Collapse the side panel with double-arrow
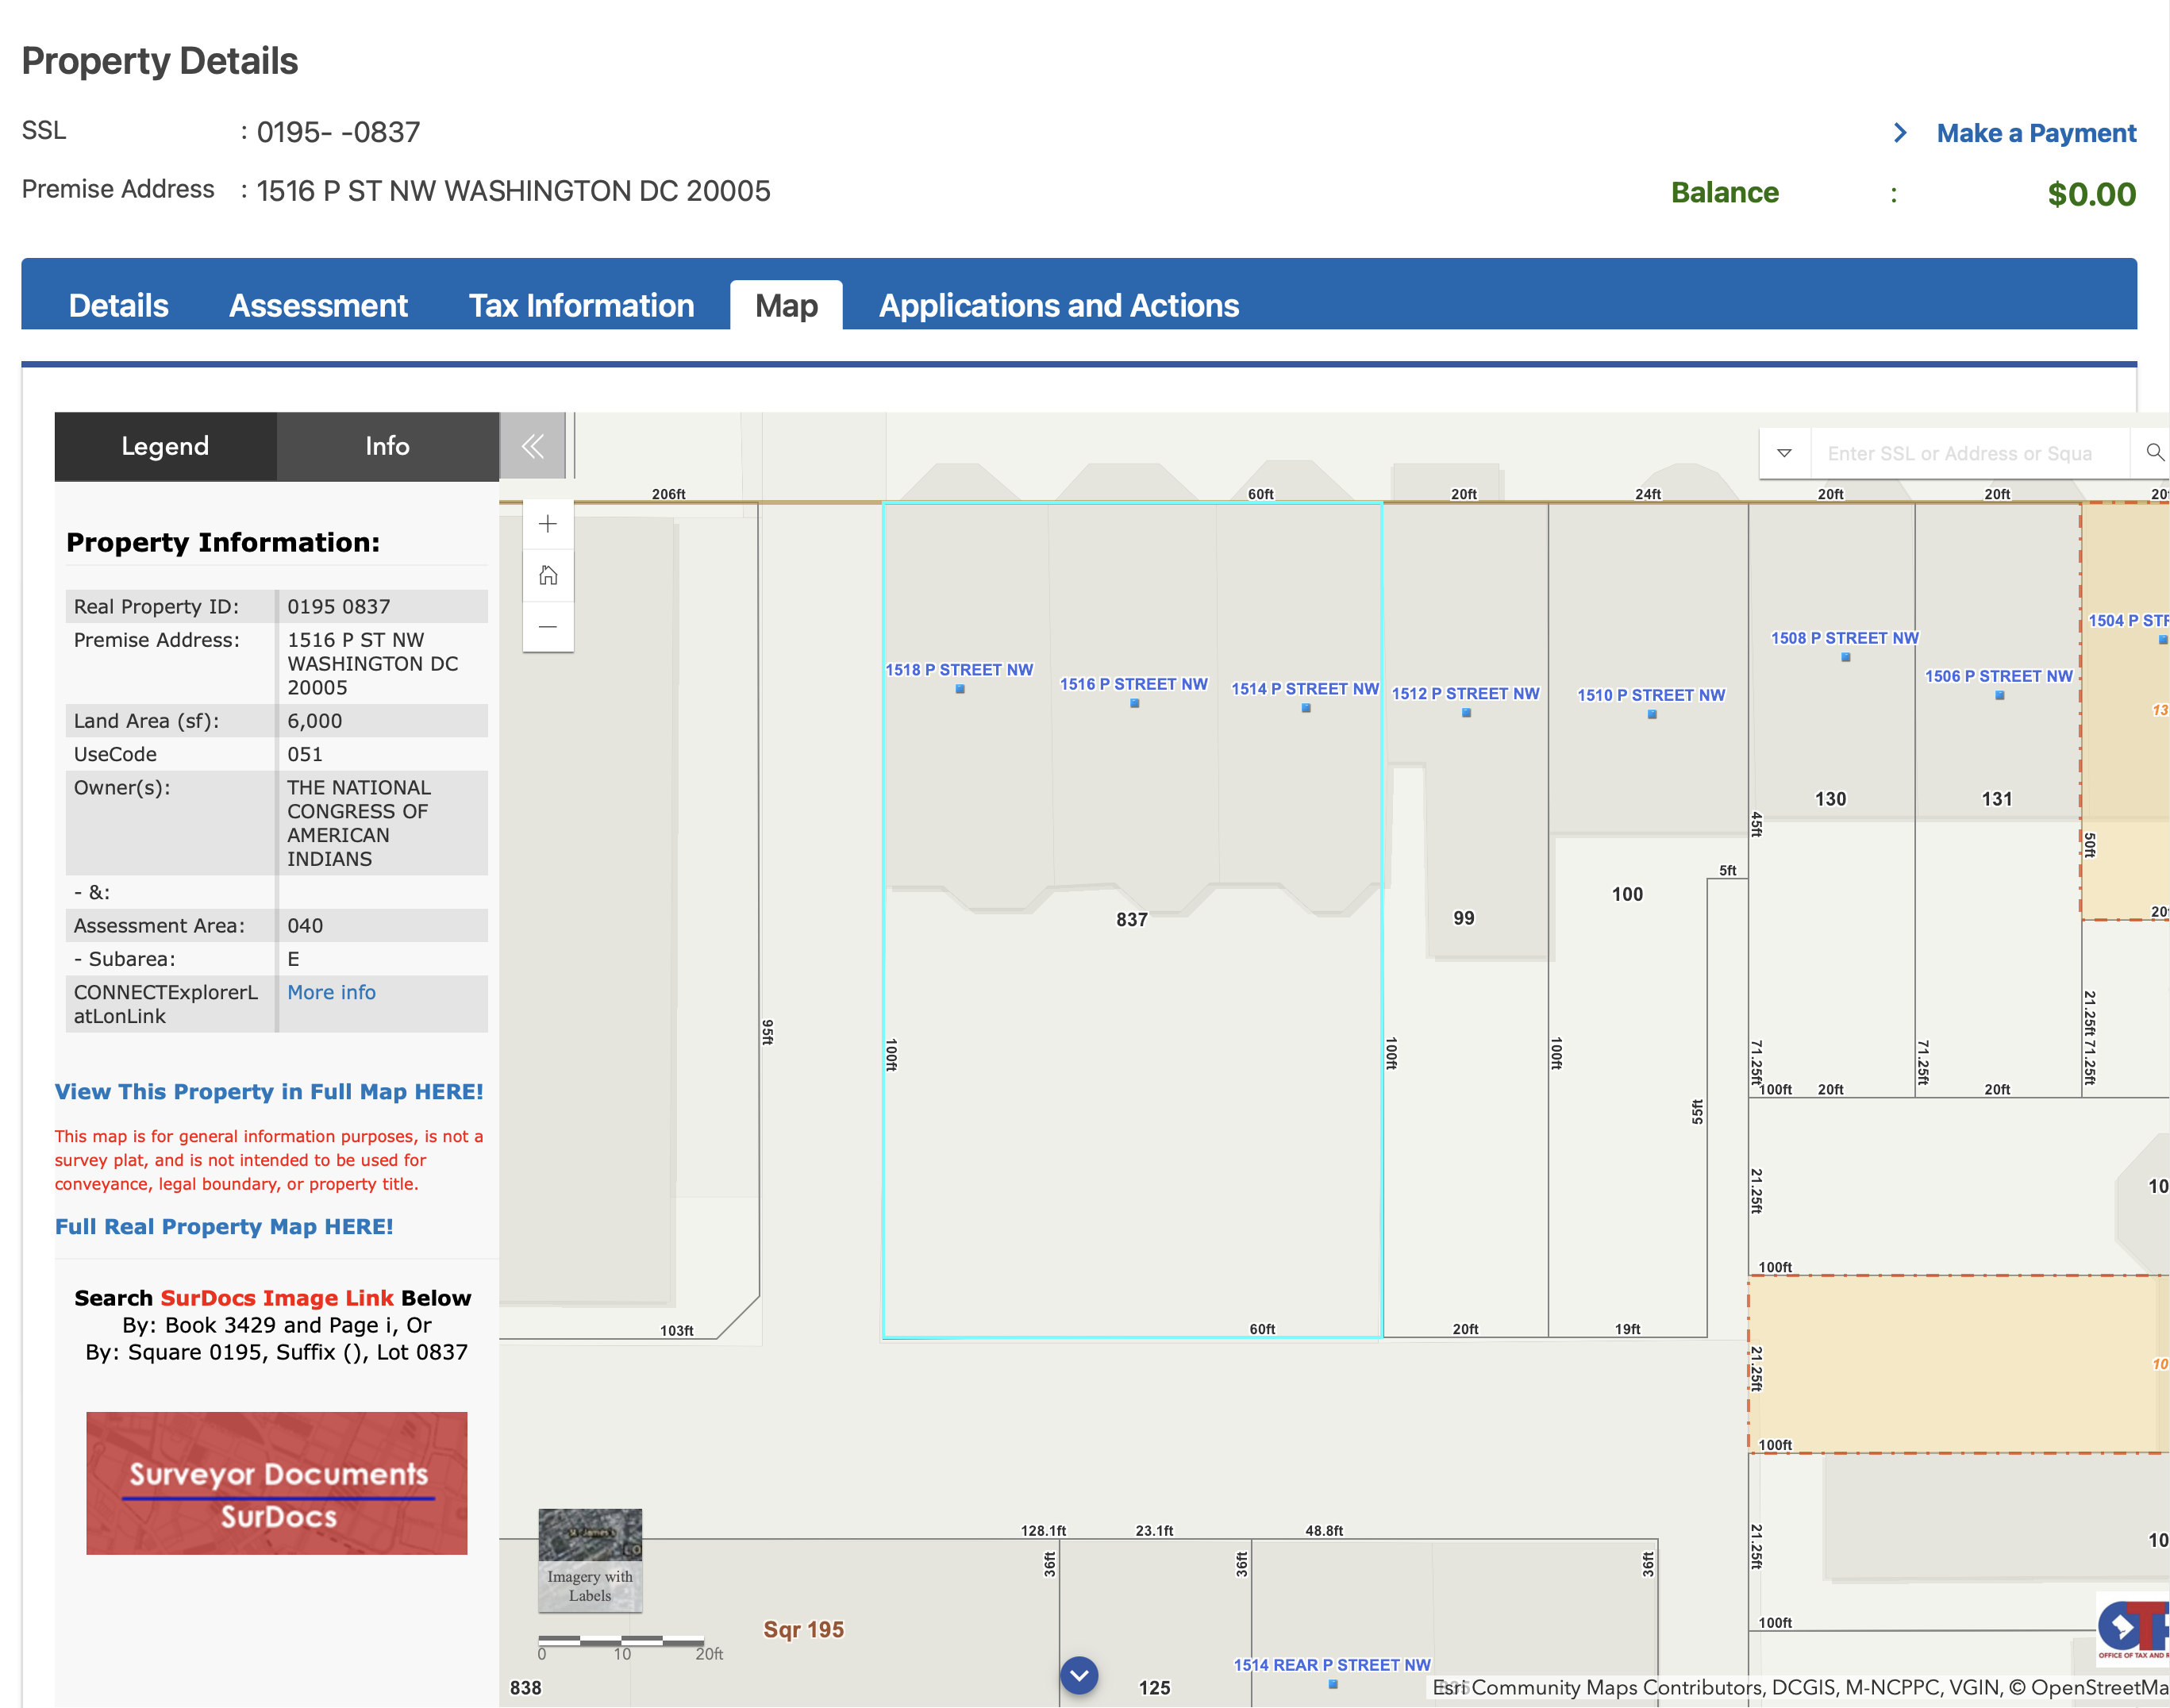This screenshot has height=1708, width=2170. tap(532, 446)
